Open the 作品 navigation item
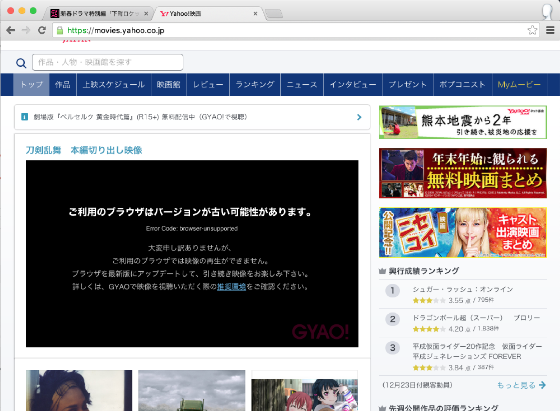This screenshot has width=560, height=411. (63, 85)
